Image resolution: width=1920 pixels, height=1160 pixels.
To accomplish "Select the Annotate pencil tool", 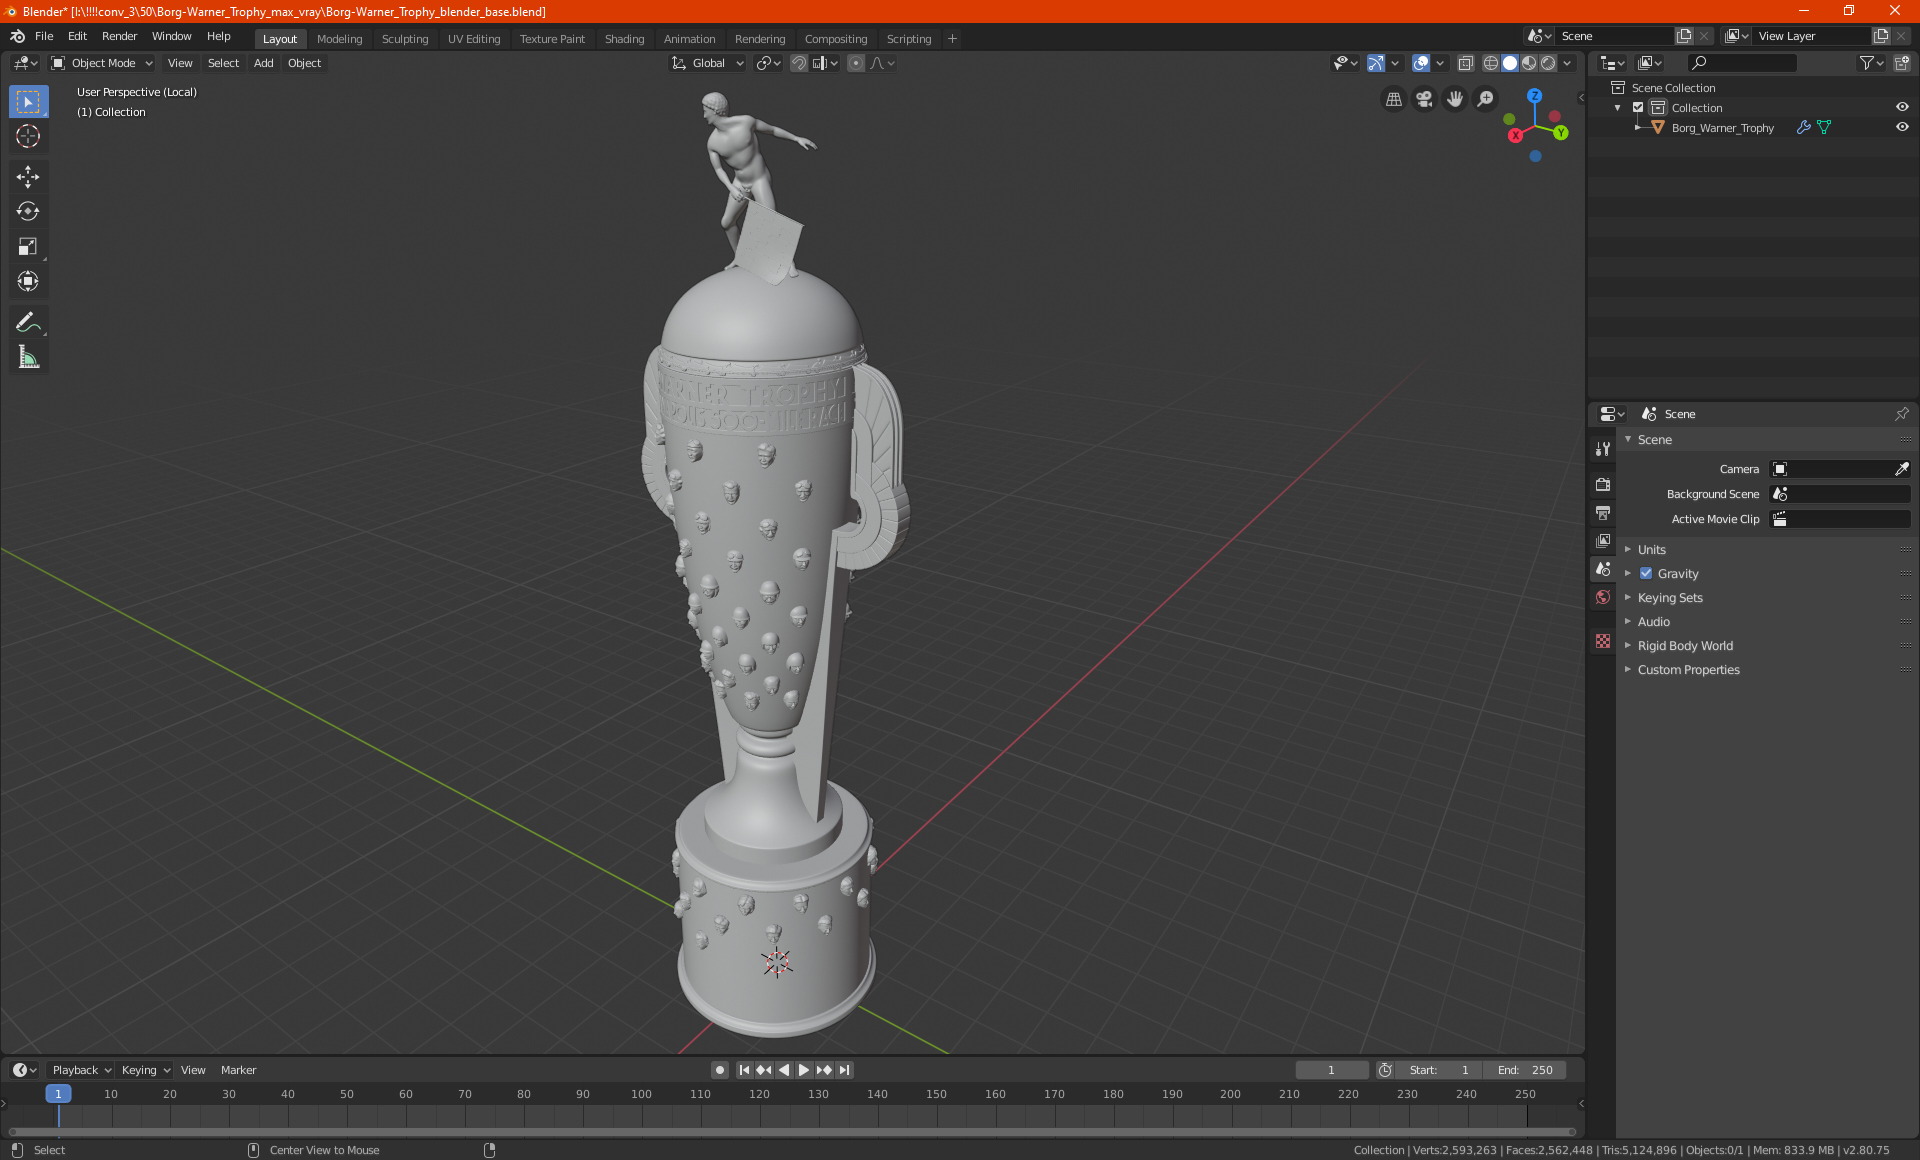I will 28,322.
